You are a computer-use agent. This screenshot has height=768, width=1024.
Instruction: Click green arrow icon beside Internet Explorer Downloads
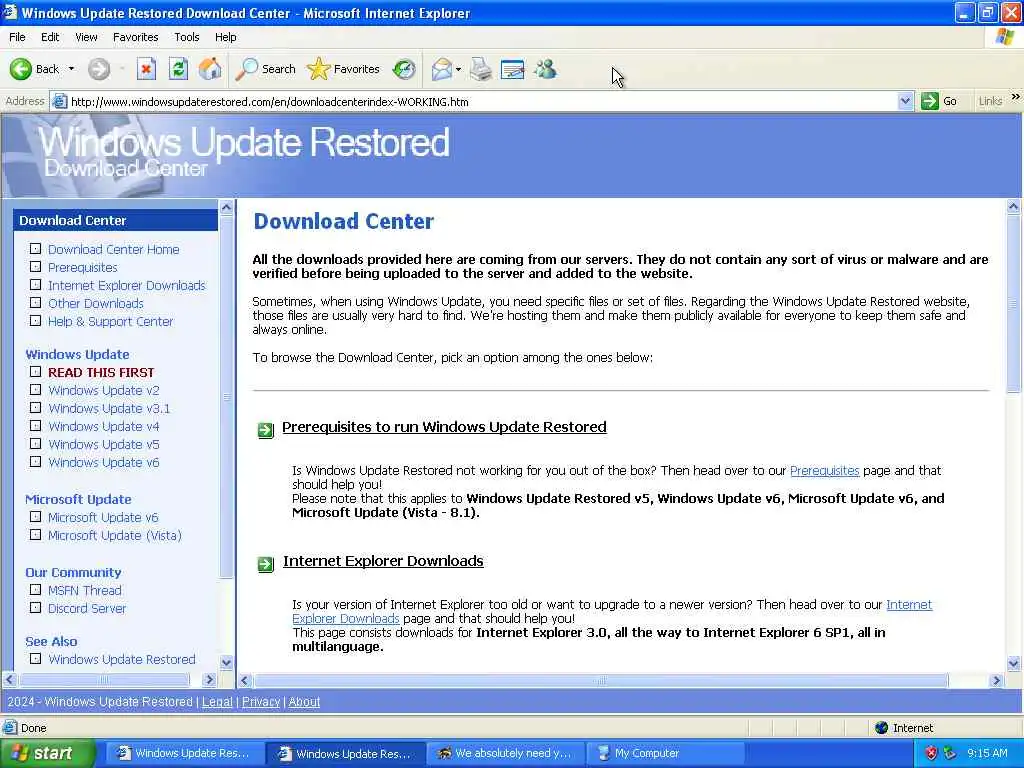265,564
